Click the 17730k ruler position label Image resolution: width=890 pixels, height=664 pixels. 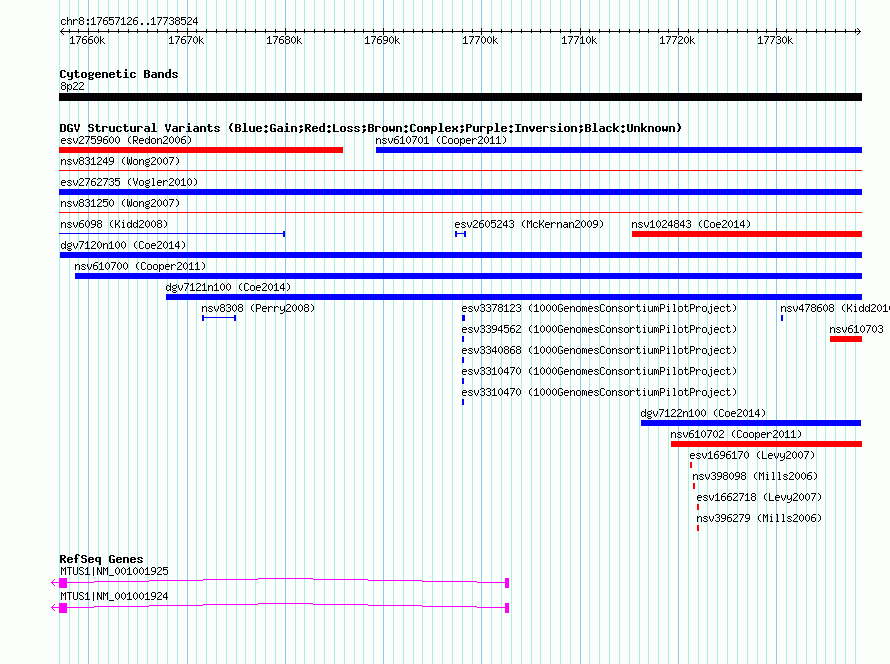[x=775, y=40]
